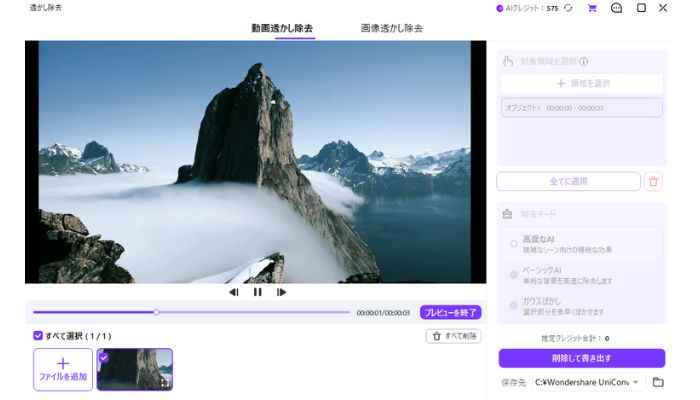This screenshot has width=700, height=400.
Task: Select the 高度なAI removal mode
Action: tap(513, 244)
